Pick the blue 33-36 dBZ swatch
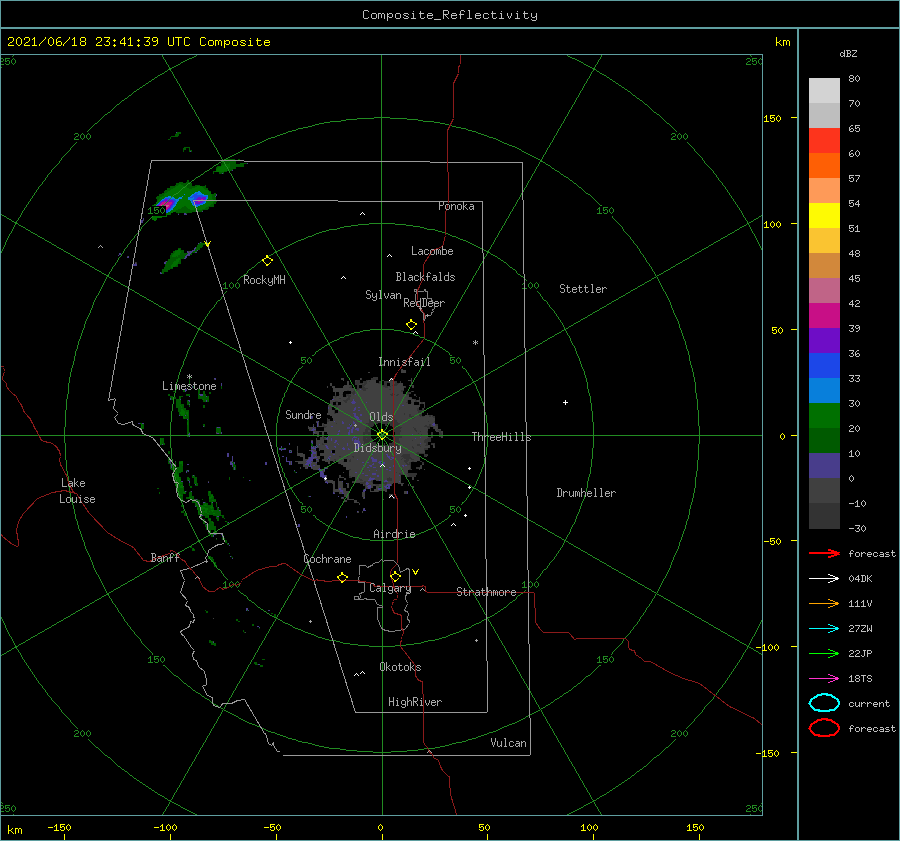Screen dimensions: 900x841 coord(824,366)
